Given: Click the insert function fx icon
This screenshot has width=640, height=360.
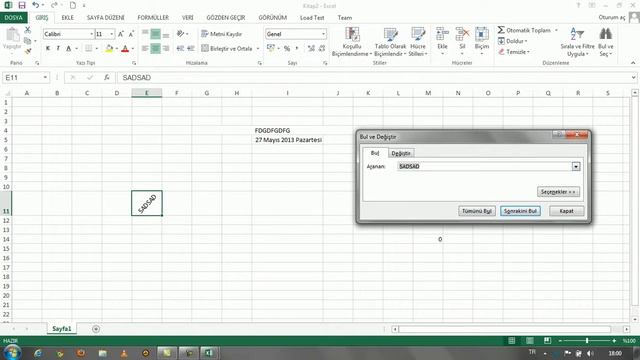Looking at the screenshot, I should (x=107, y=78).
